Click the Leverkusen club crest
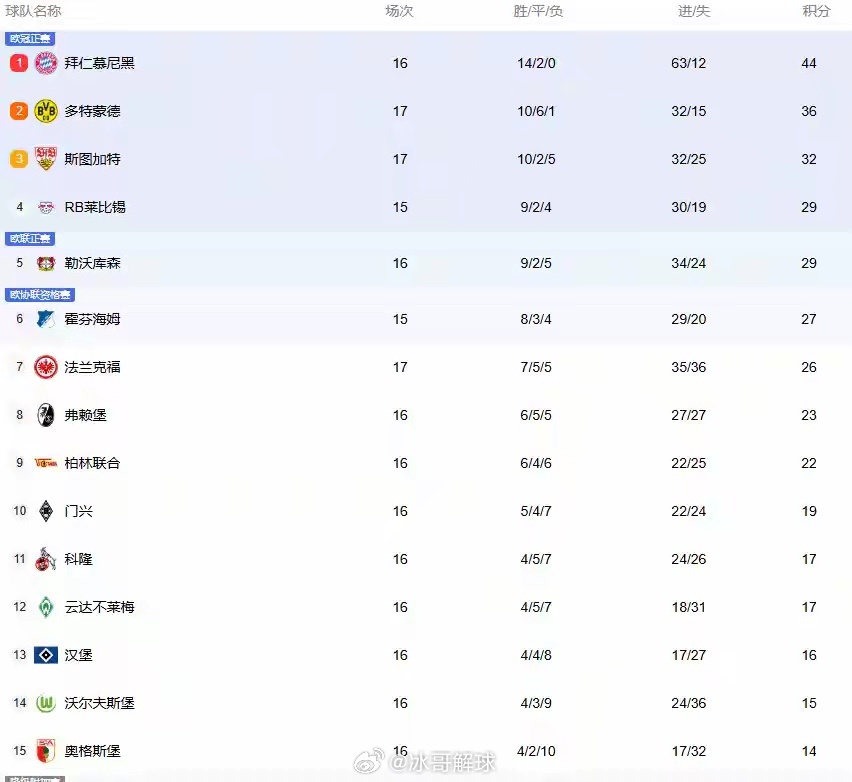The height and width of the screenshot is (782, 852). (45, 263)
